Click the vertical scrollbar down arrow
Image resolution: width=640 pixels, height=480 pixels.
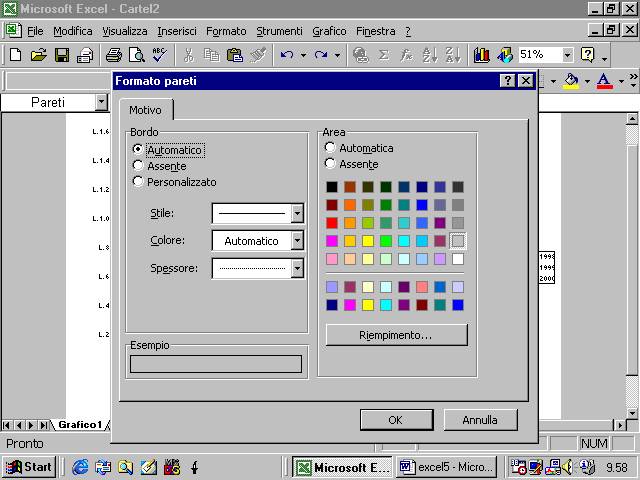(x=632, y=413)
